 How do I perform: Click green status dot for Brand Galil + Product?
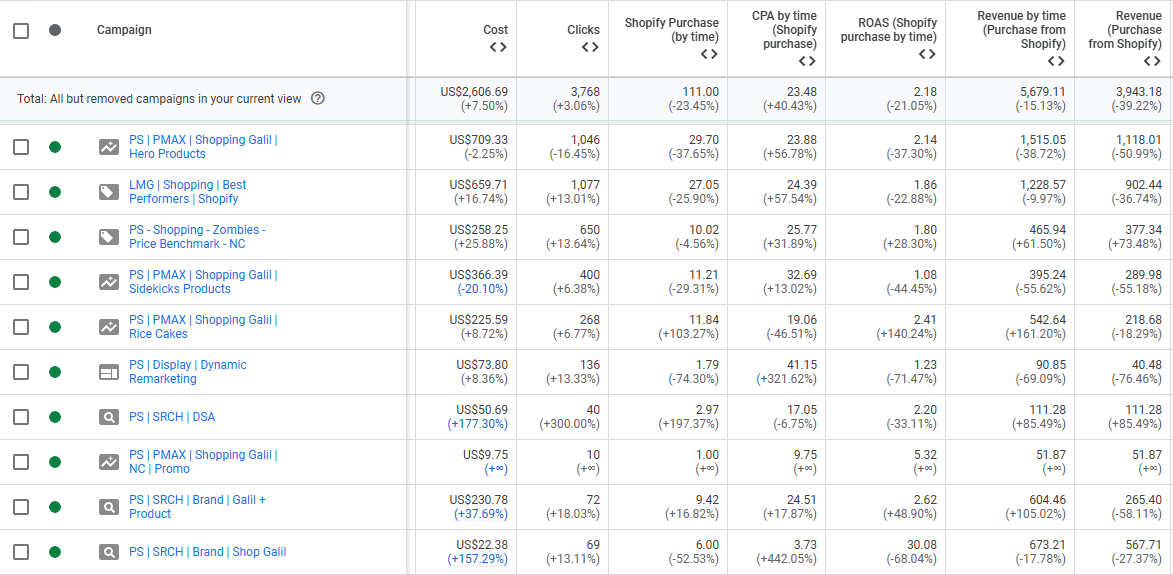point(55,507)
